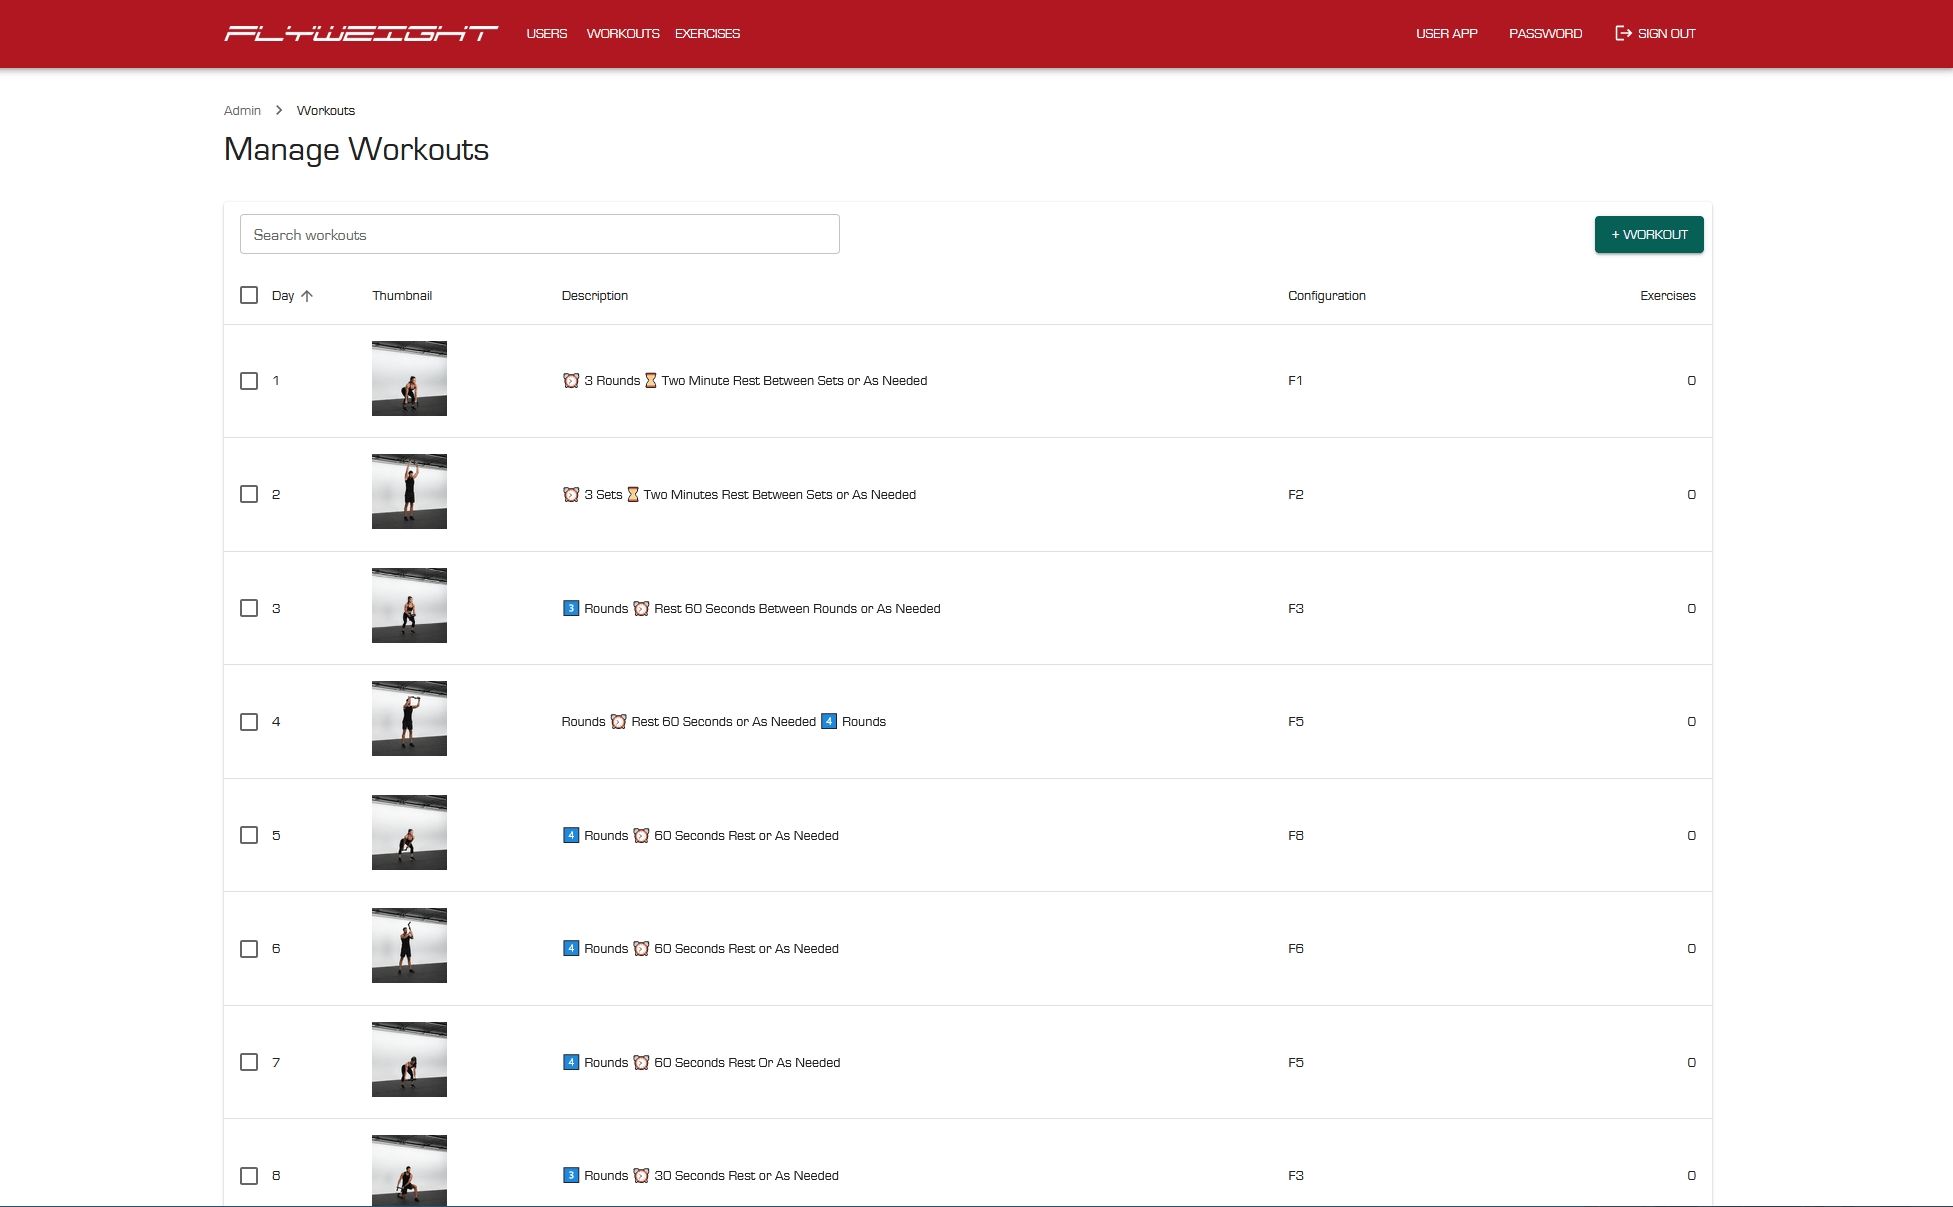Click 'Rest 60 Seconds Between Rounds' description
This screenshot has width=1953, height=1207.
751,608
